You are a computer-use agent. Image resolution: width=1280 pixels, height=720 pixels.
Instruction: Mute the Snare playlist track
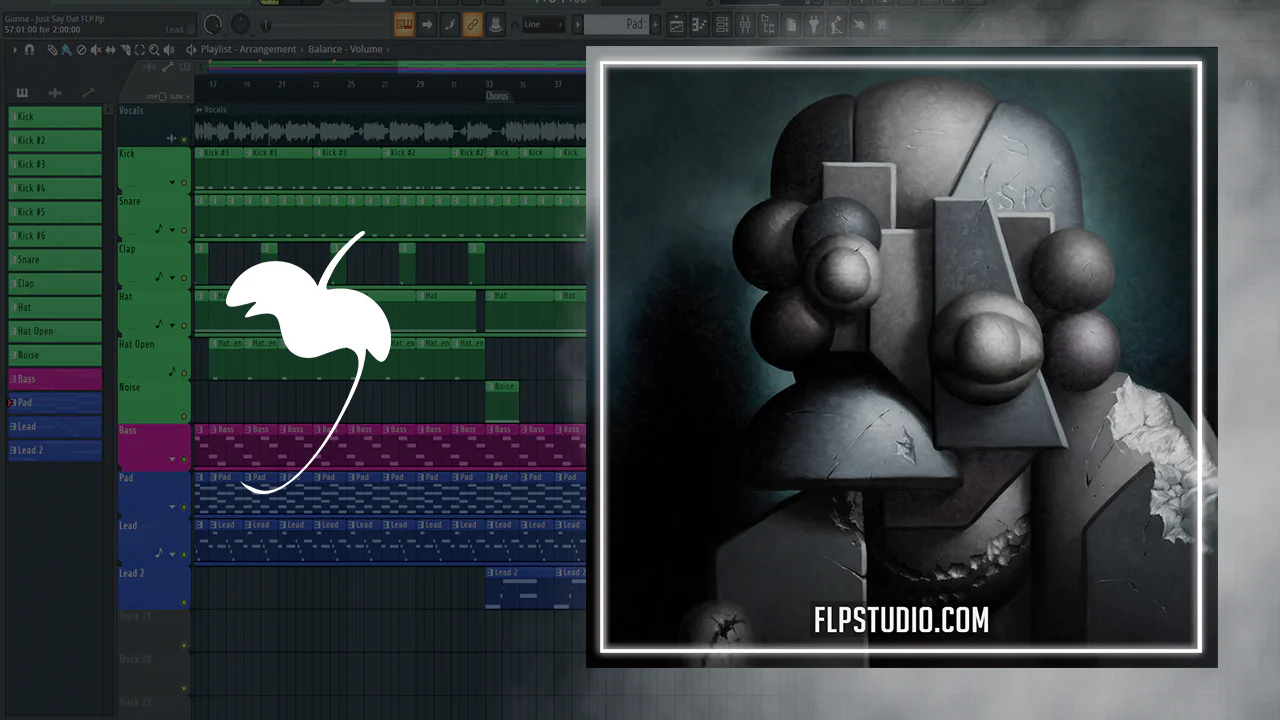(x=184, y=230)
